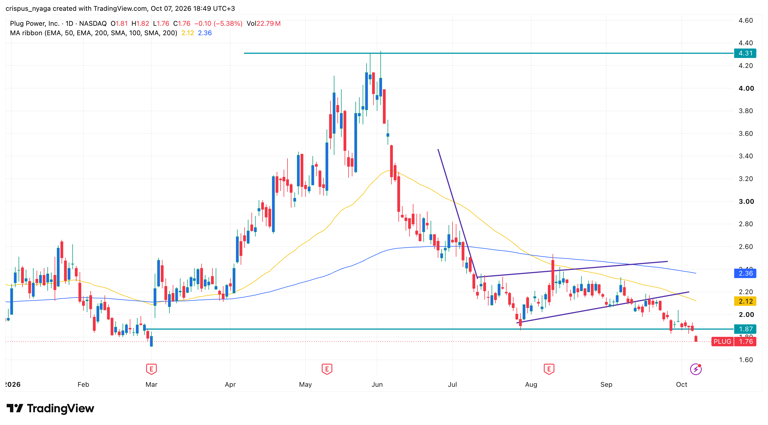Click the 1.60 price axis label

coord(746,359)
